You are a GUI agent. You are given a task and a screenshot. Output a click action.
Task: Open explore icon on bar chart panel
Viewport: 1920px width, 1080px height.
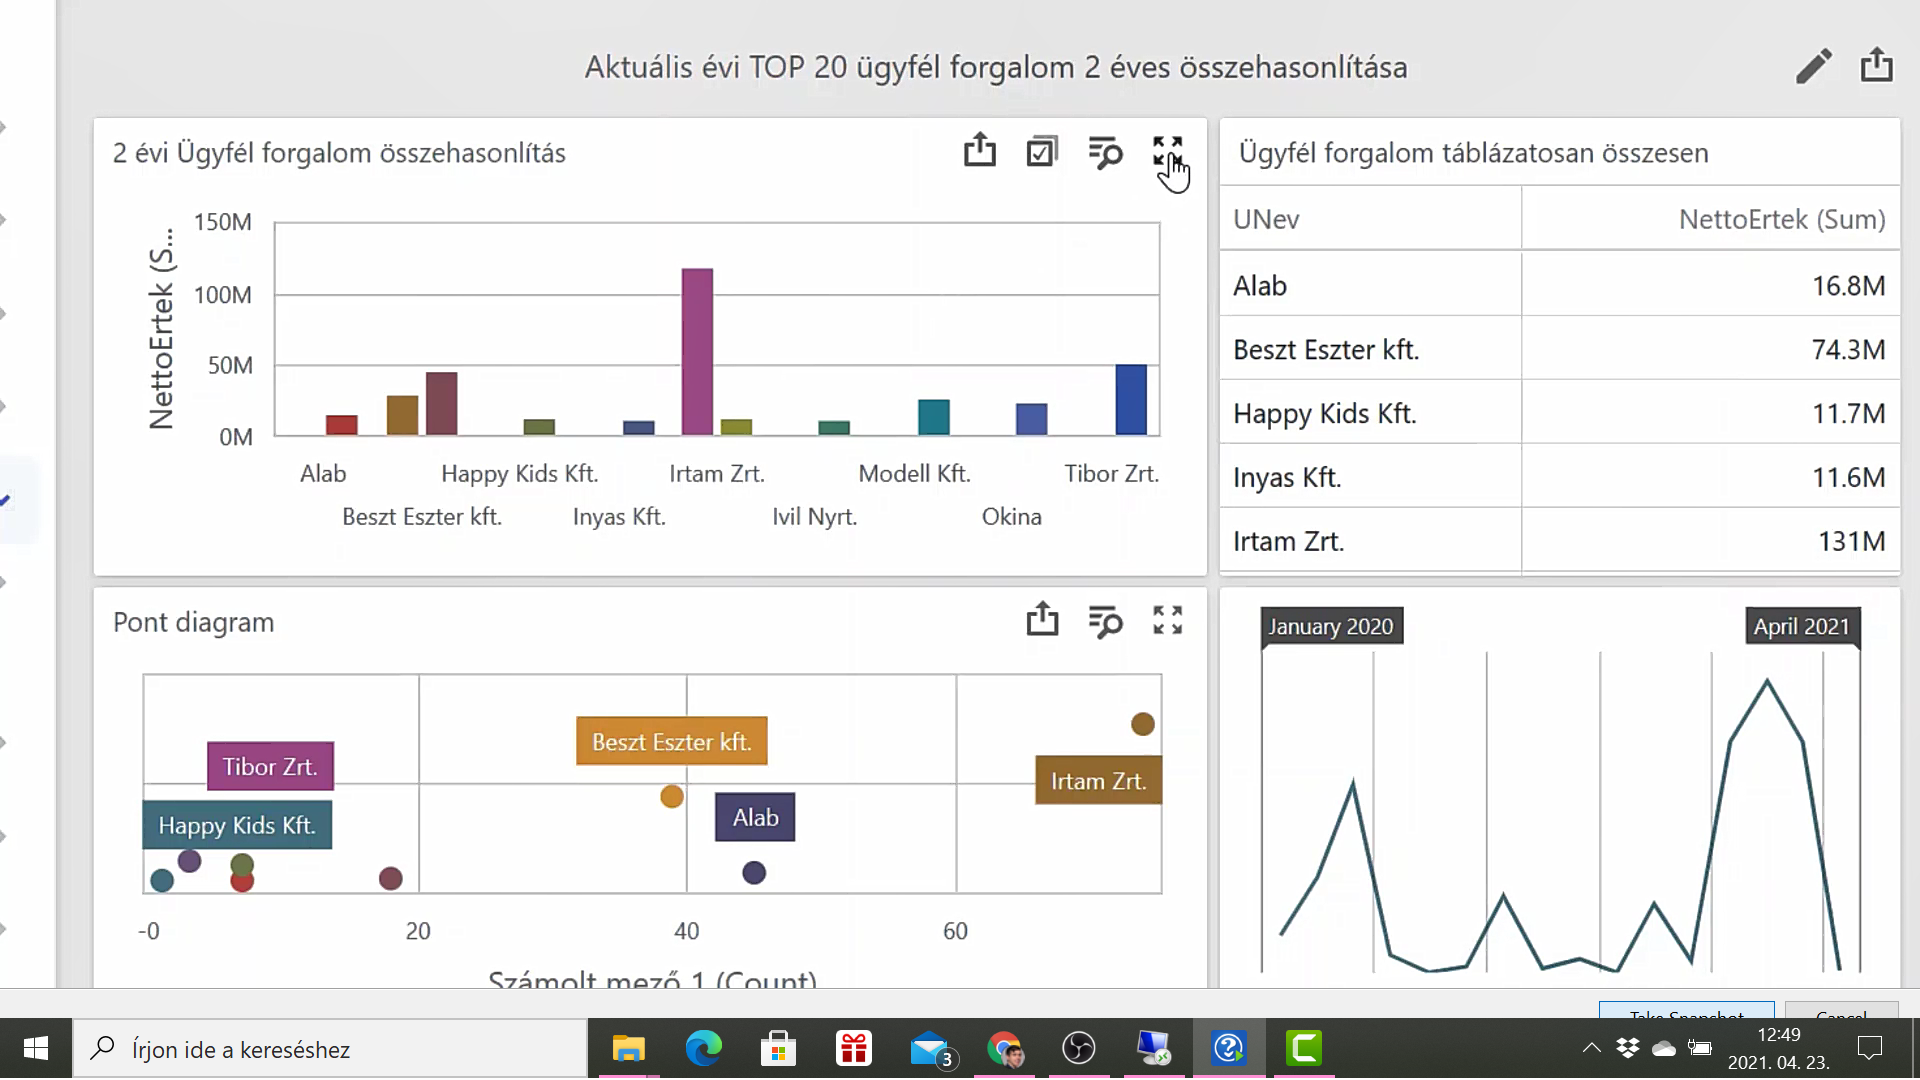tap(1105, 153)
